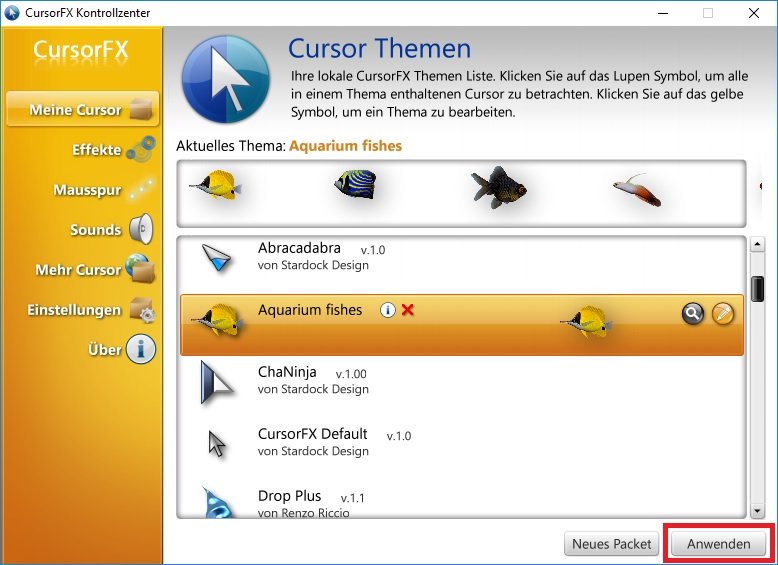Click the Neues Packet button
Viewport: 778px width, 565px height.
pos(611,544)
